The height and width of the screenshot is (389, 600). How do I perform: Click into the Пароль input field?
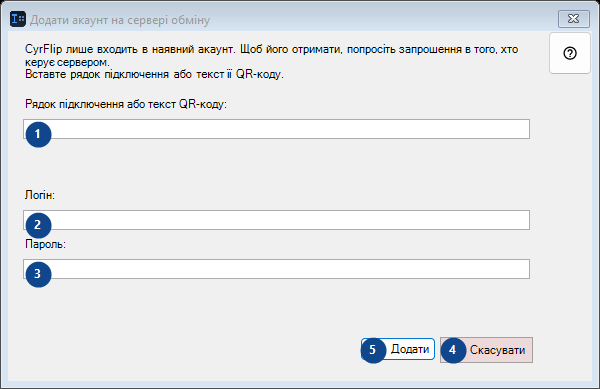276,269
